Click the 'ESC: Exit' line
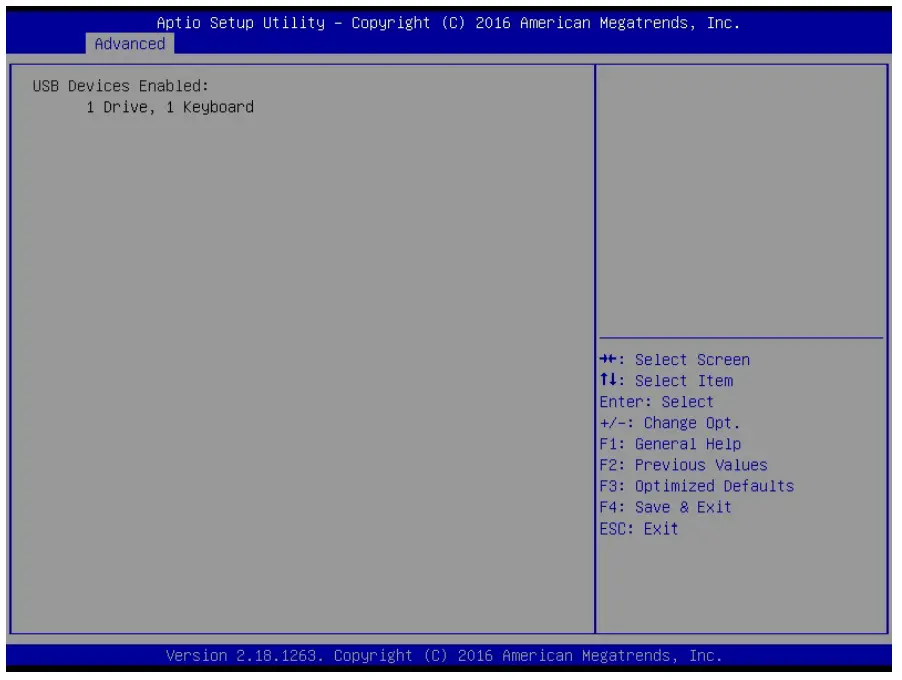The width and height of the screenshot is (902, 680). pyautogui.click(x=639, y=529)
